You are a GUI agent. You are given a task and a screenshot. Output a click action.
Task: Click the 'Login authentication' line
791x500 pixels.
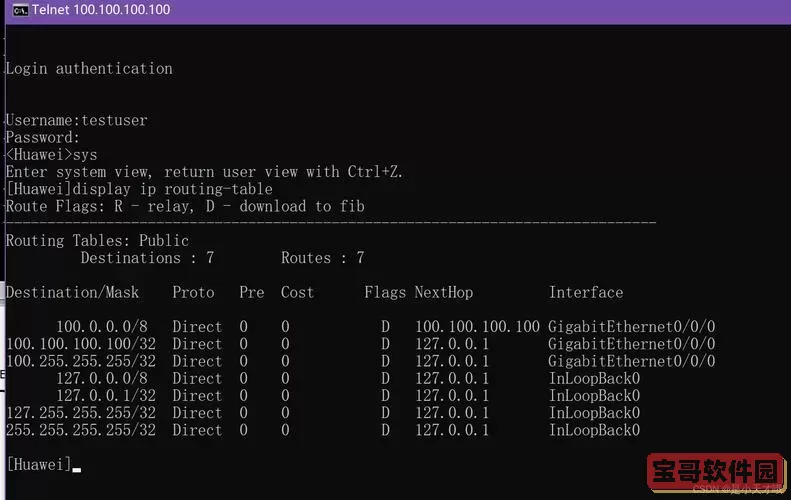point(89,69)
